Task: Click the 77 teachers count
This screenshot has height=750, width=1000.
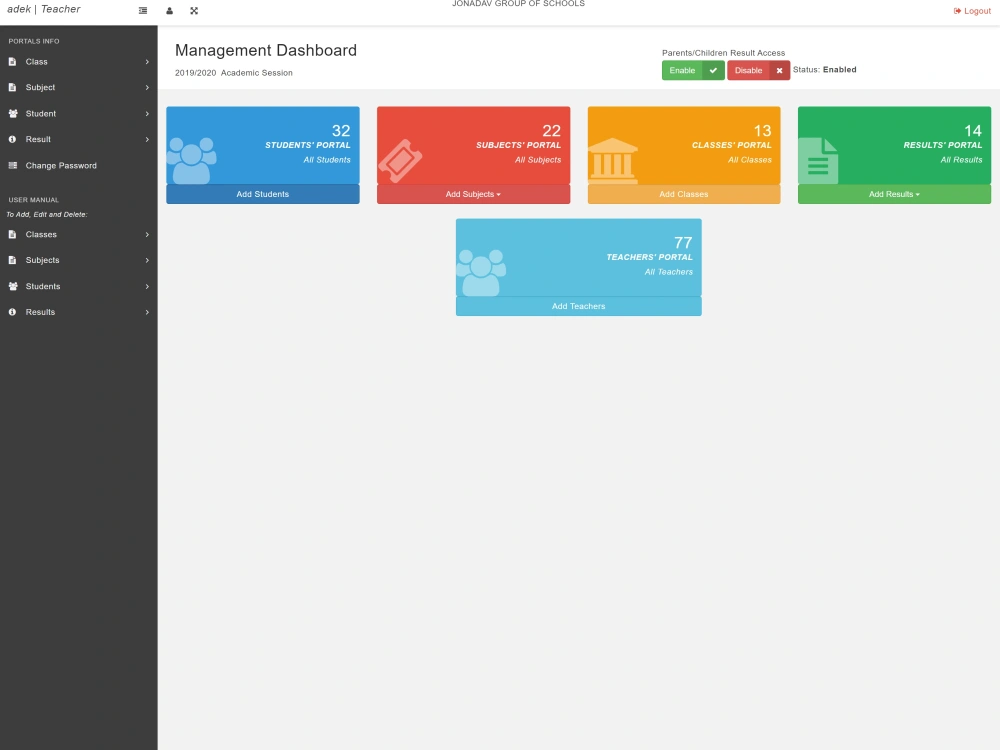Action: pyautogui.click(x=683, y=243)
